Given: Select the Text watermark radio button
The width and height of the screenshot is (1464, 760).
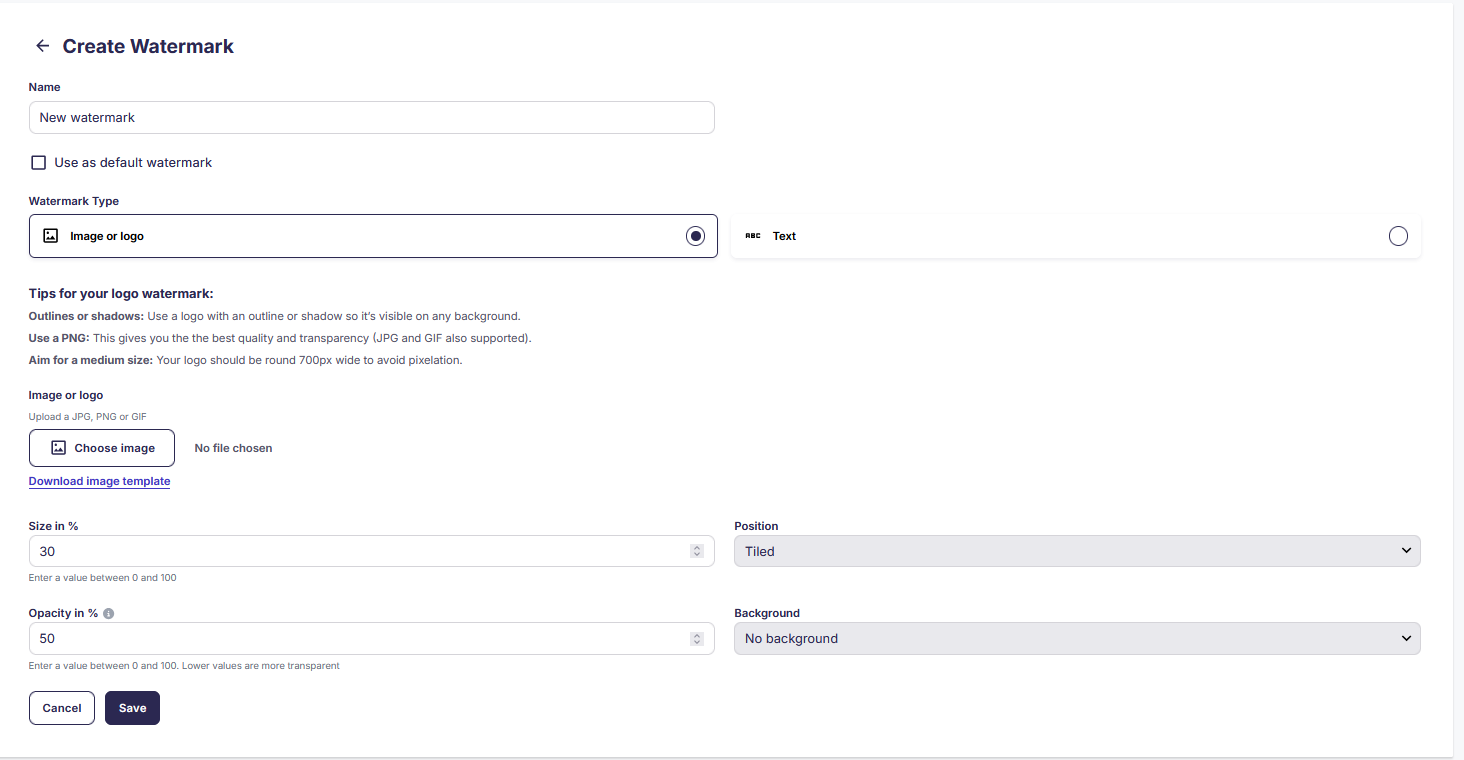Looking at the screenshot, I should coord(1398,235).
